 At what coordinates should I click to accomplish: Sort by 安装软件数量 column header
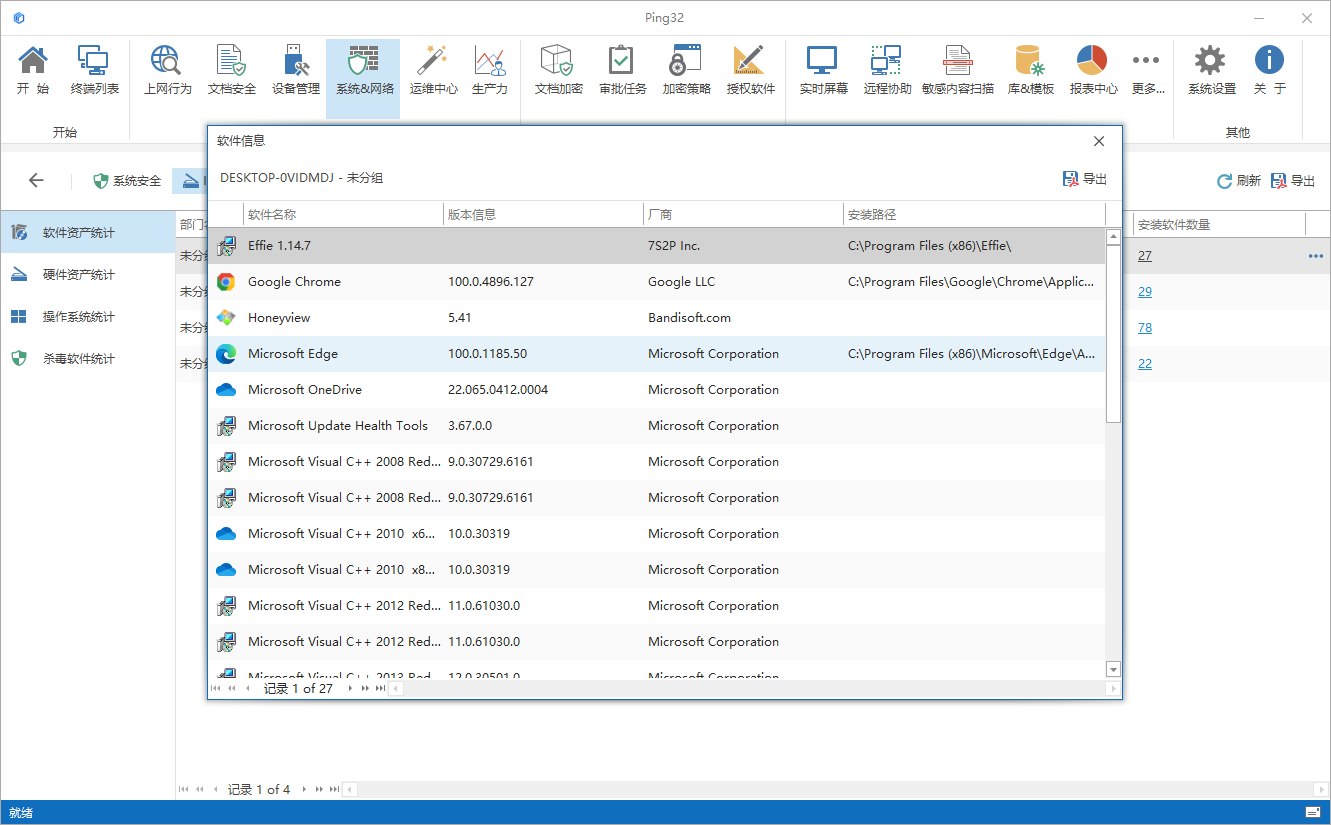pos(1219,225)
